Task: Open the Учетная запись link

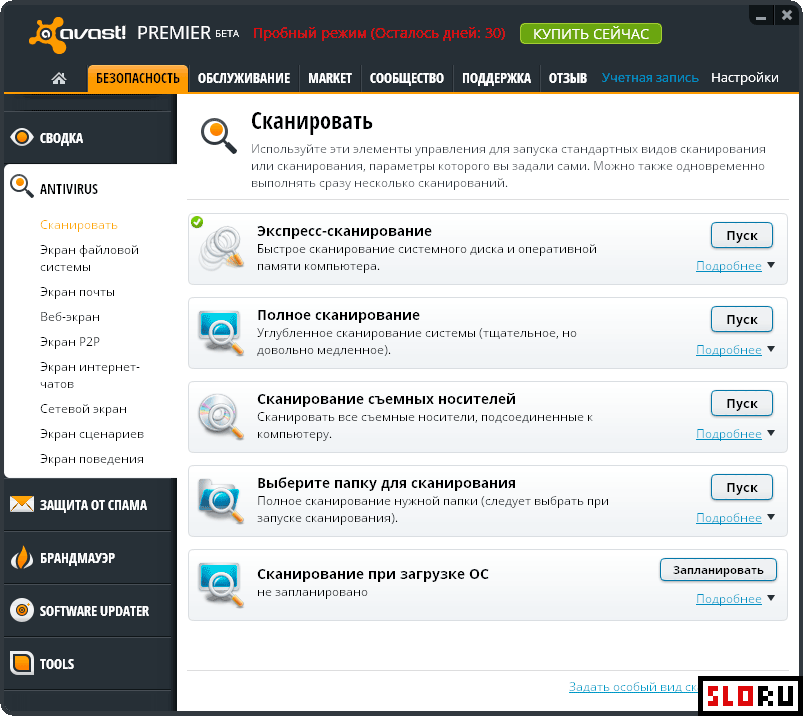Action: (x=650, y=78)
